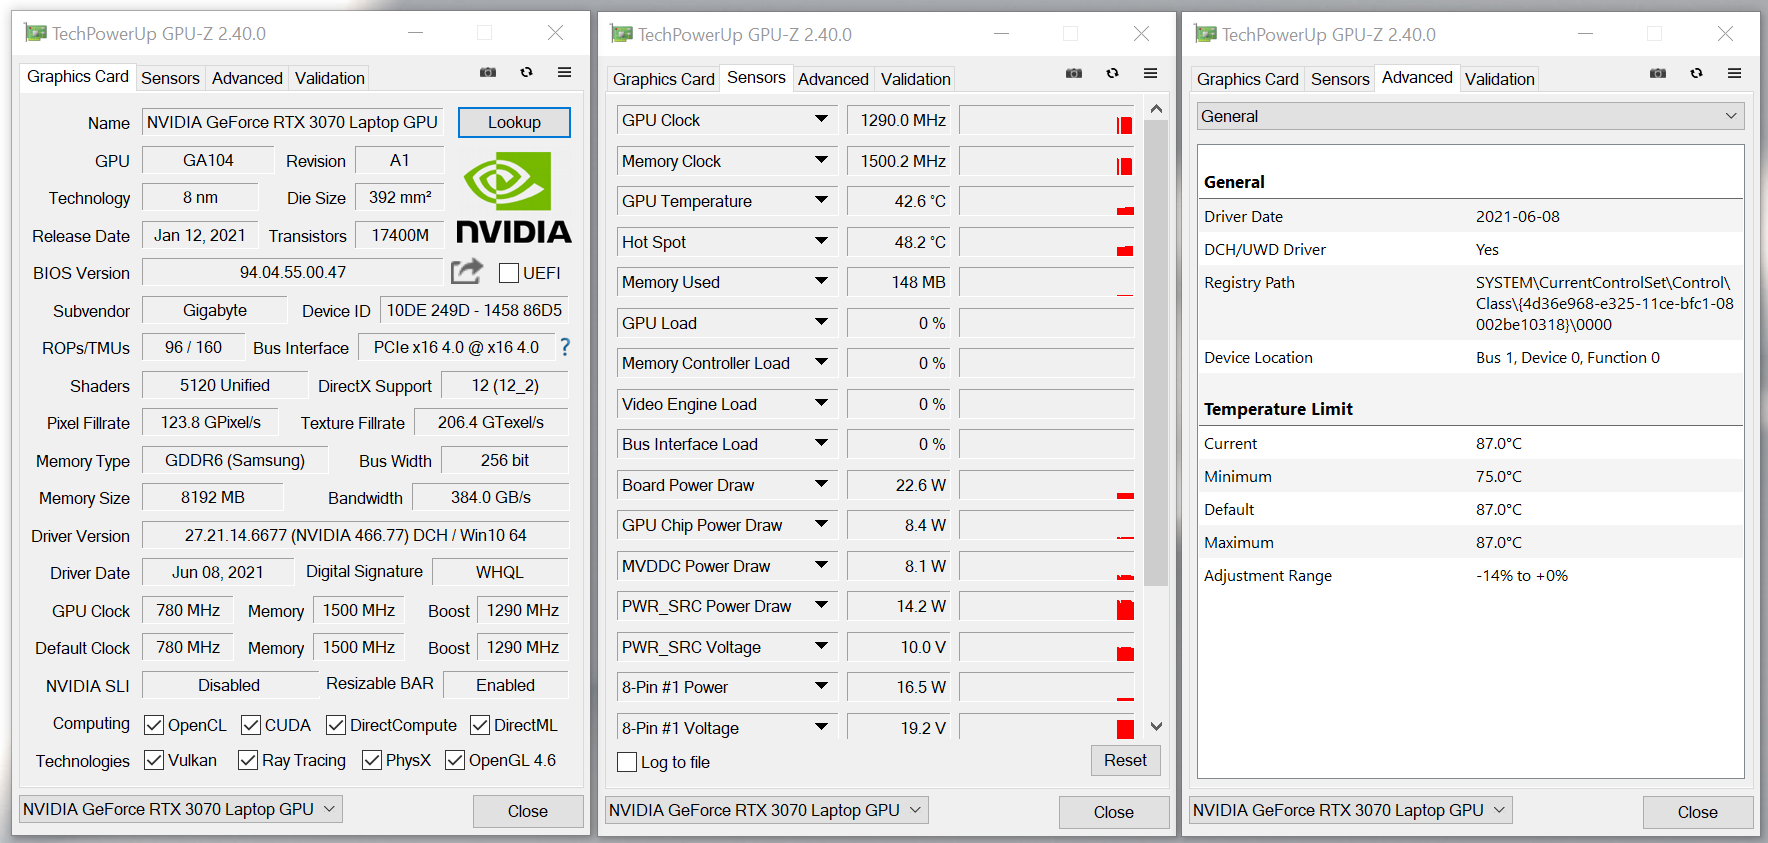Click the GPU Name field
This screenshot has height=843, width=1768.
pyautogui.click(x=293, y=122)
